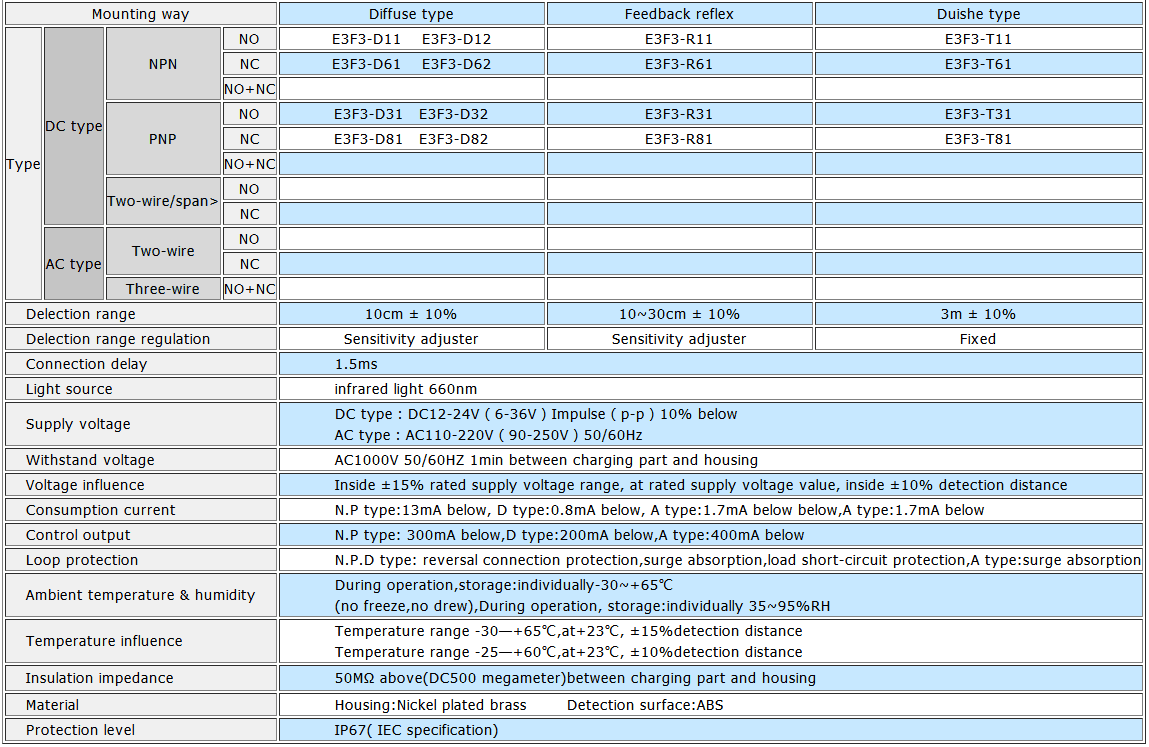Select the '(no freeze,no drew)' humidity line

582,606
